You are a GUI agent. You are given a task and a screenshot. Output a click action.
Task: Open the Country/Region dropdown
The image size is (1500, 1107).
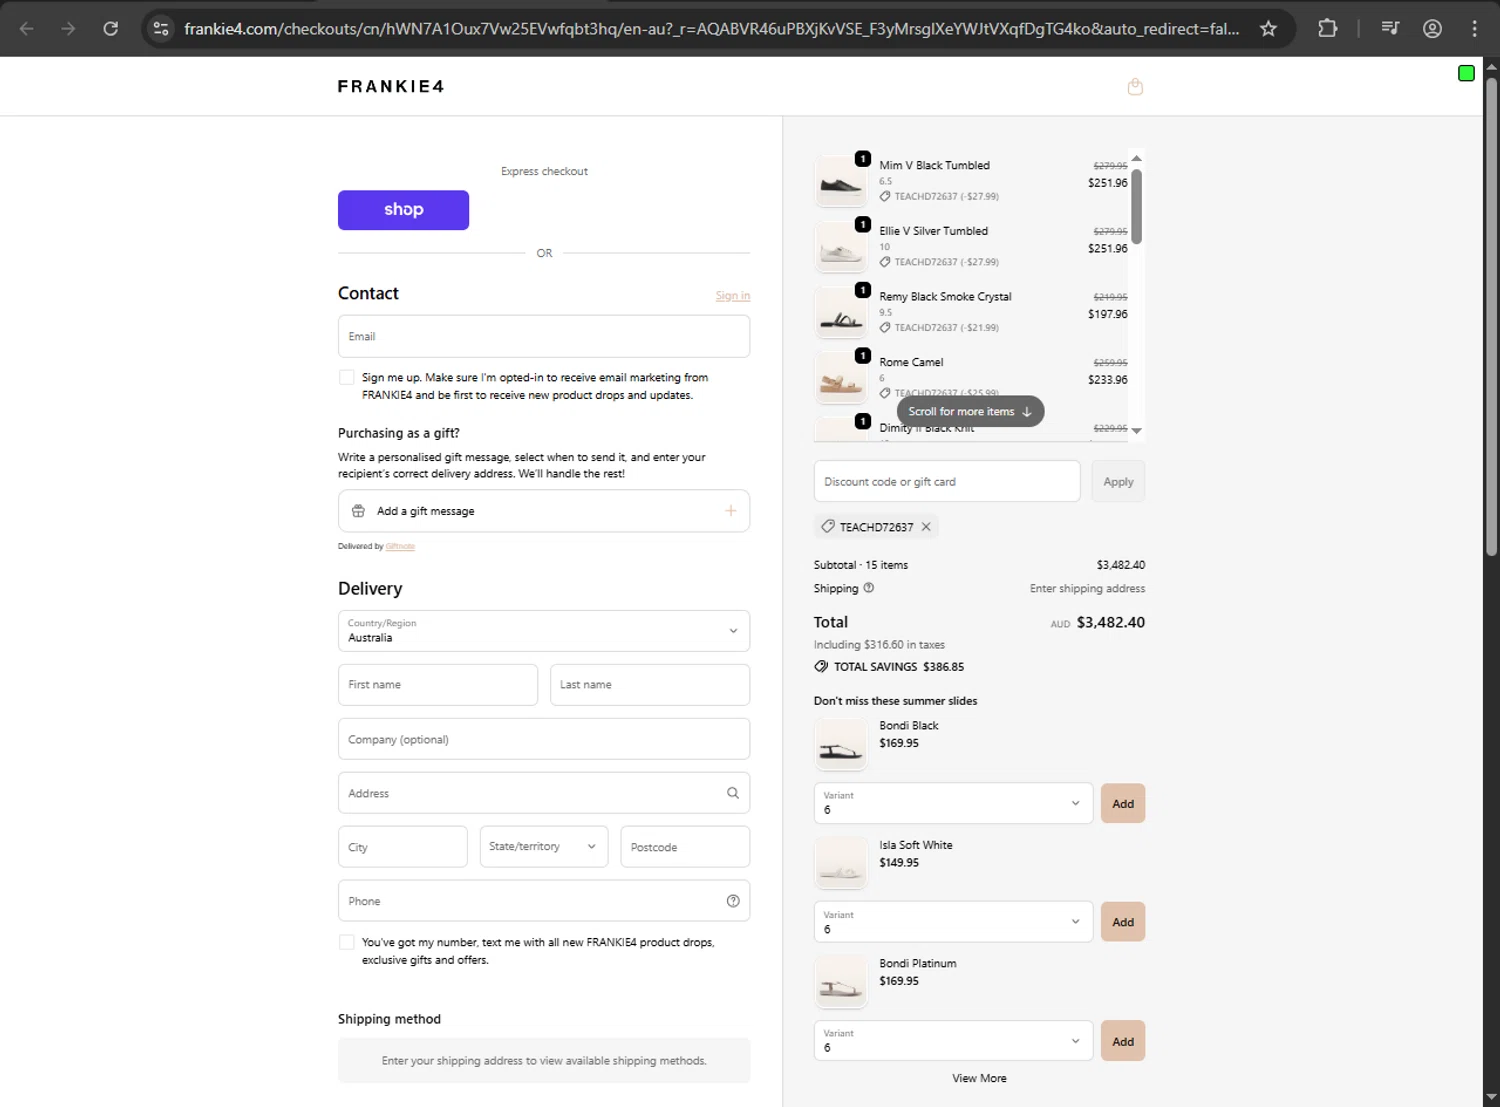click(x=544, y=631)
